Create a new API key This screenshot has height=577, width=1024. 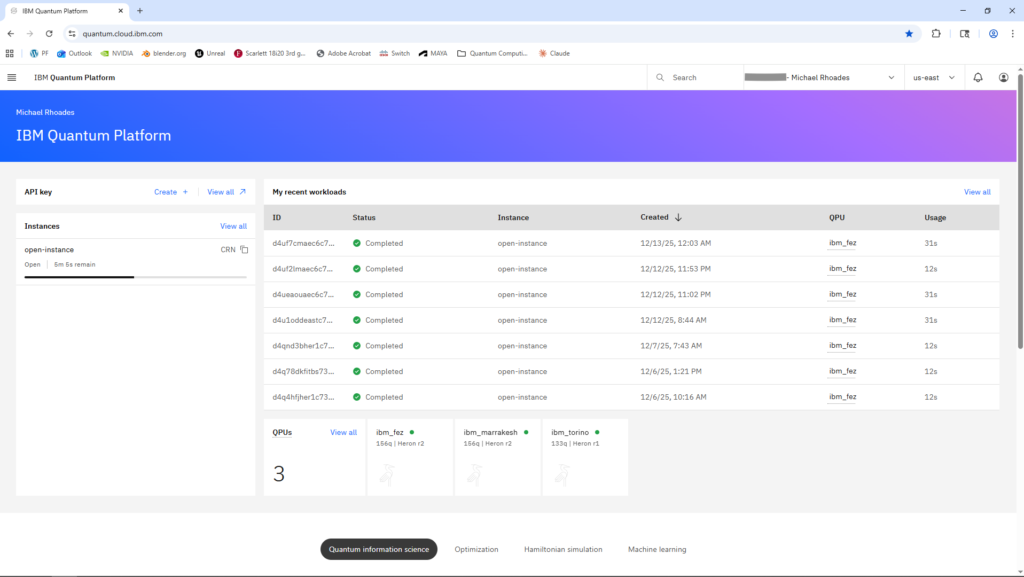pyautogui.click(x=170, y=192)
